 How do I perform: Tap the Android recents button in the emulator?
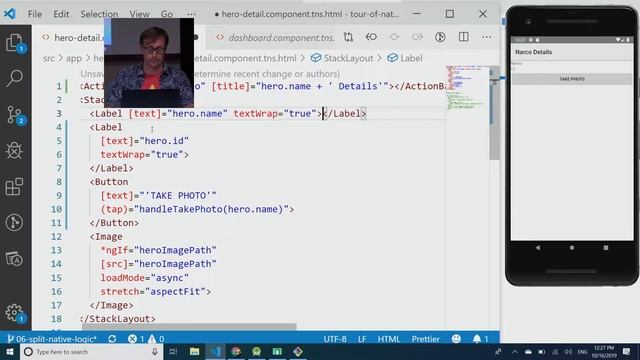606,248
